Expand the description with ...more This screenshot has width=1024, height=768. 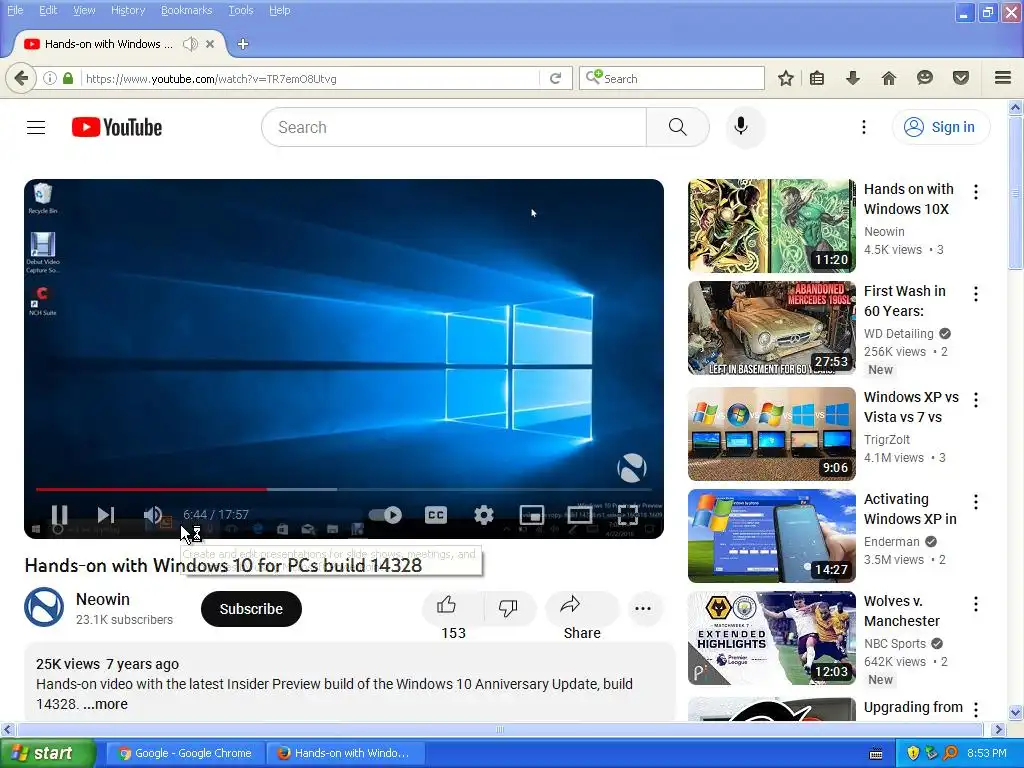point(105,704)
